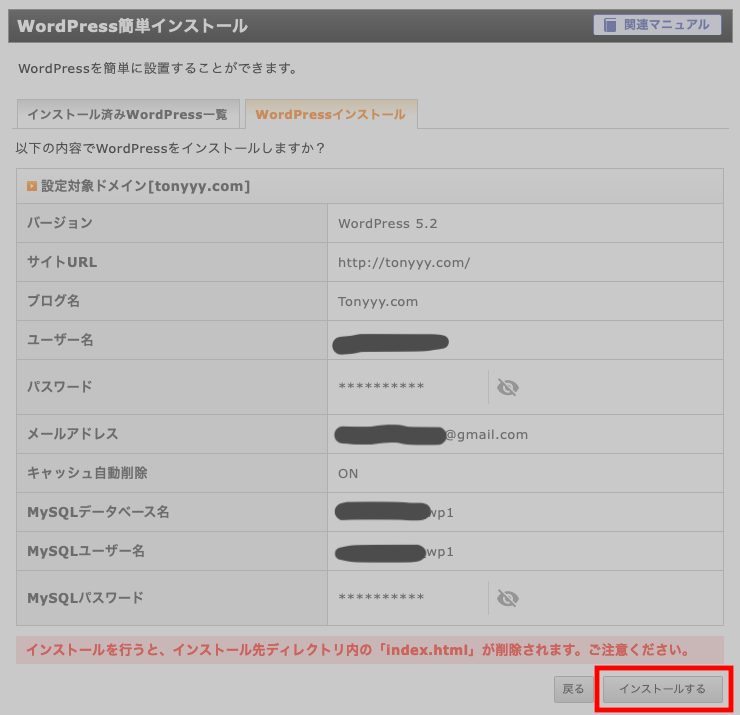Image resolution: width=740 pixels, height=715 pixels.
Task: Click the MySQLデータベース名 value ending wp1
Action: tap(394, 512)
